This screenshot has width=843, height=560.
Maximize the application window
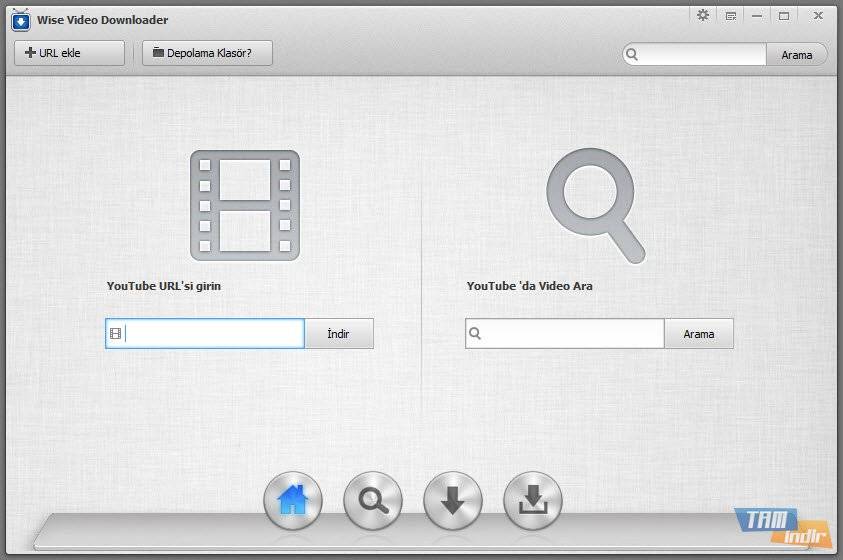(784, 16)
